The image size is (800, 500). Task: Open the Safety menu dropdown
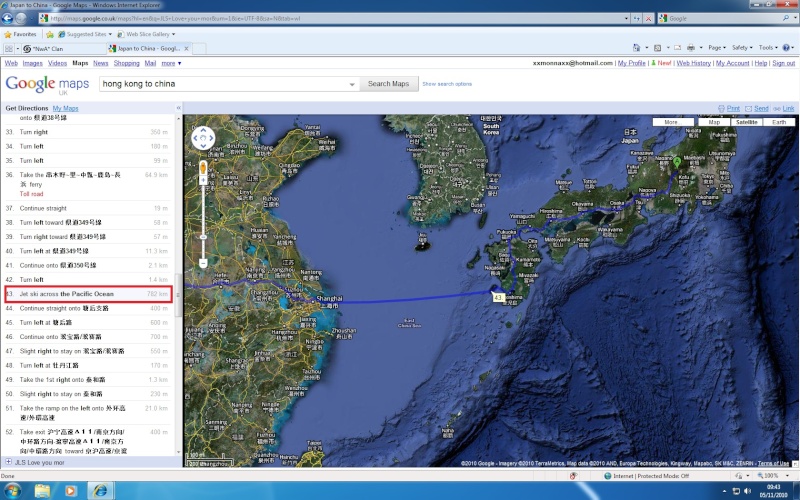742,47
